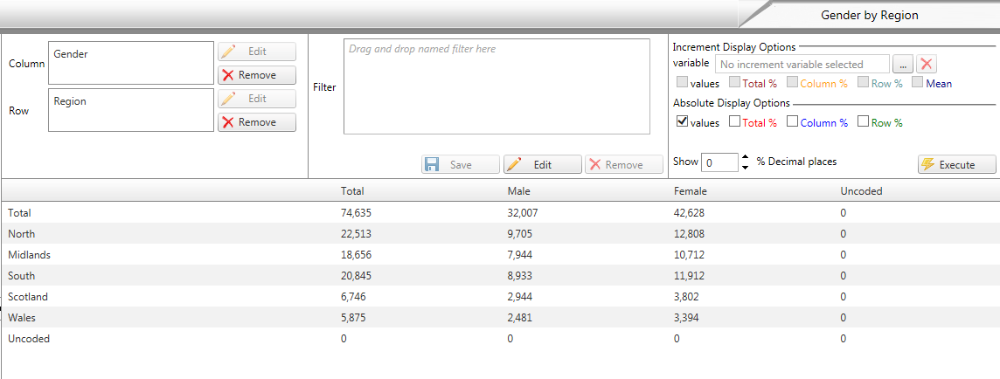Click Midlands total value 18,656

[x=356, y=255]
